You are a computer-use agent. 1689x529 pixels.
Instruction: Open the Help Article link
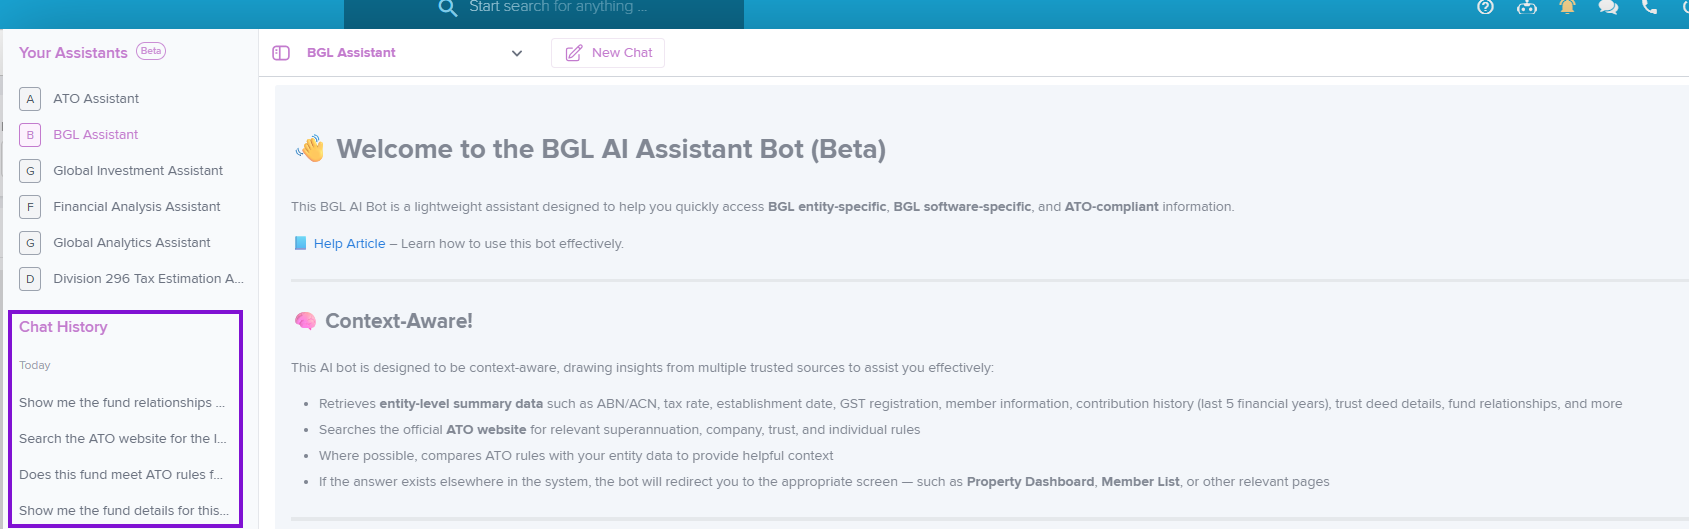click(349, 243)
